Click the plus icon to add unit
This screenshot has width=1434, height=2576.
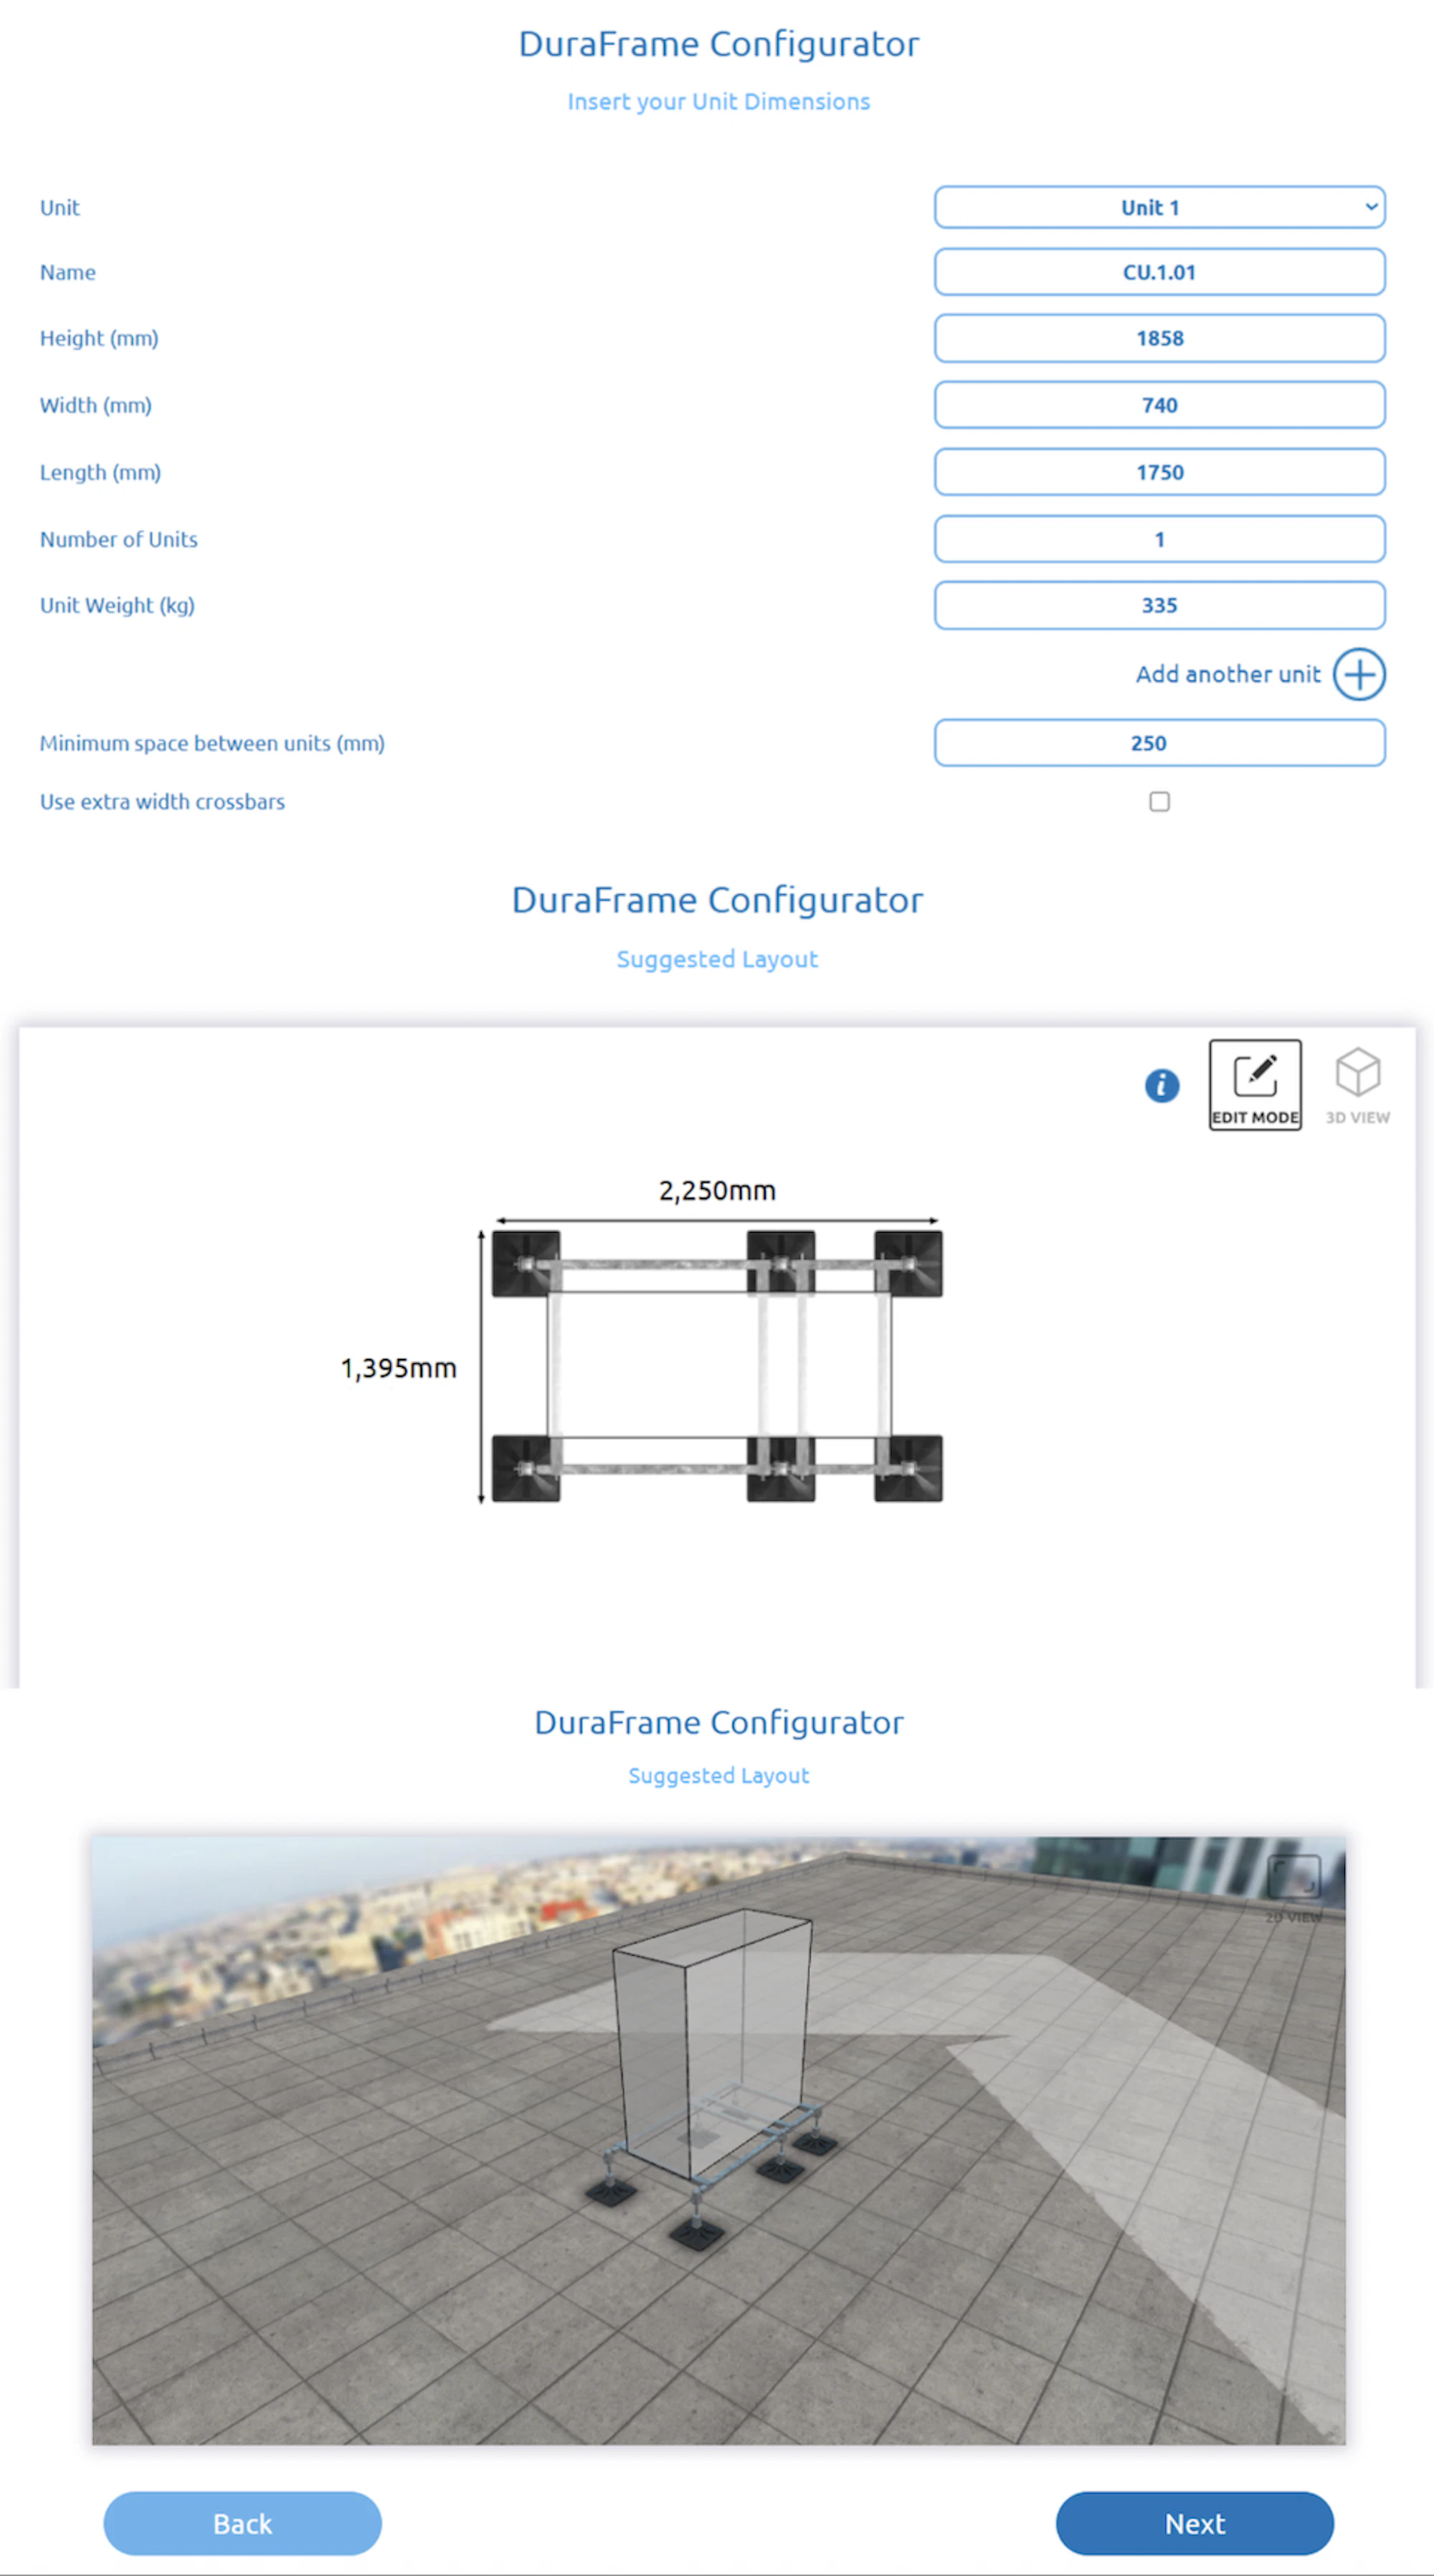point(1359,674)
